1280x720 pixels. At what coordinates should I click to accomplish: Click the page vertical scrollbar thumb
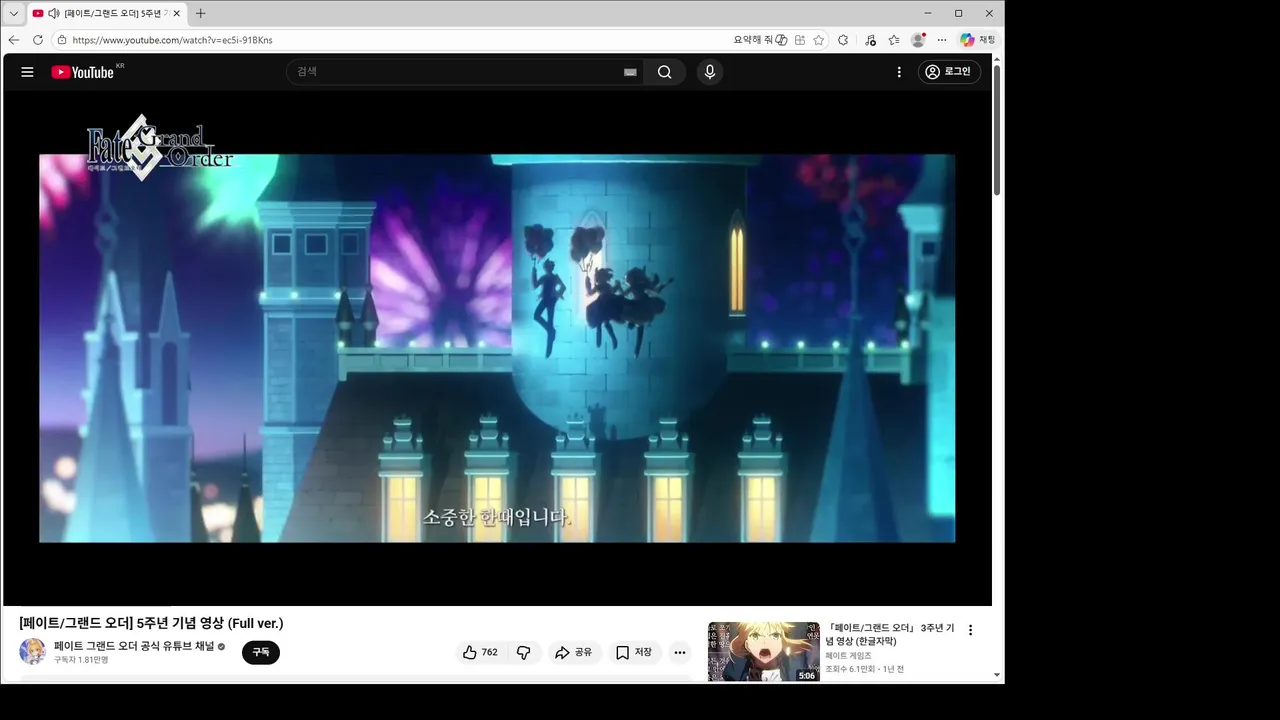[997, 130]
